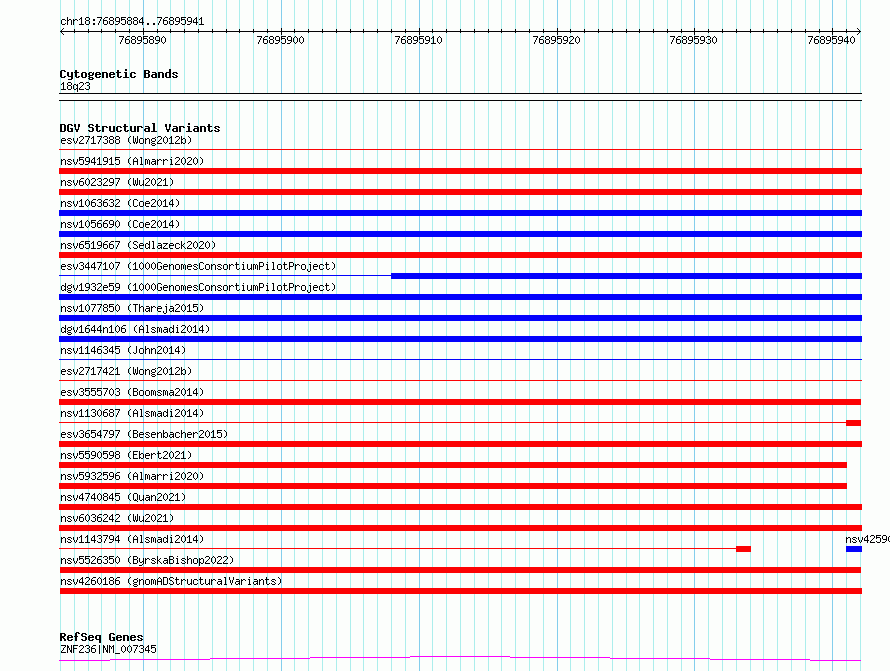This screenshot has width=890, height=671.
Task: Open the nsv6519667 (Sedlazeck2020) variant label
Action: (x=138, y=245)
